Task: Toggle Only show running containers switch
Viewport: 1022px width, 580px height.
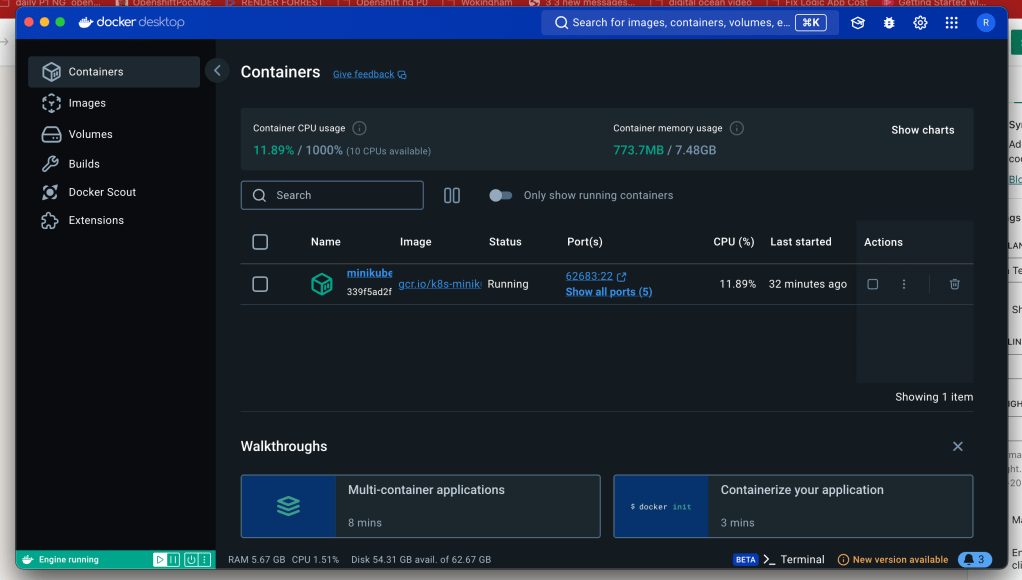Action: [x=500, y=196]
